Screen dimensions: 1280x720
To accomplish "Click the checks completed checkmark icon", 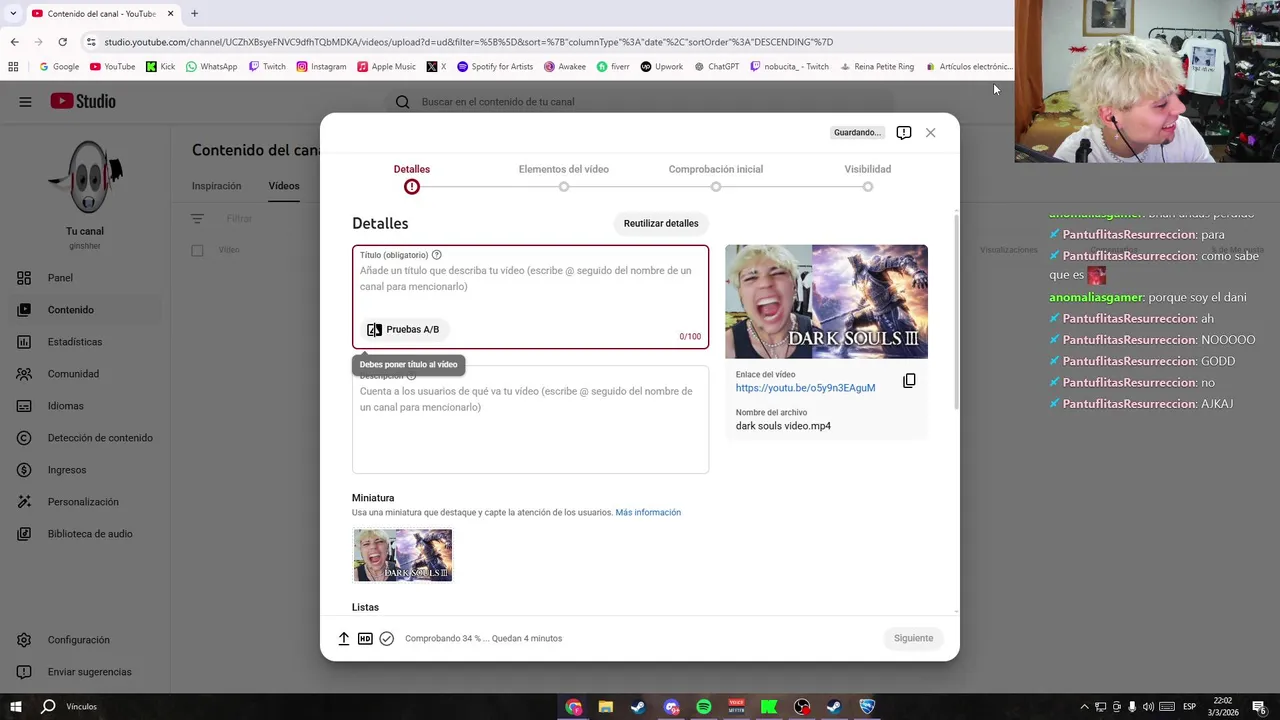I will tap(386, 638).
